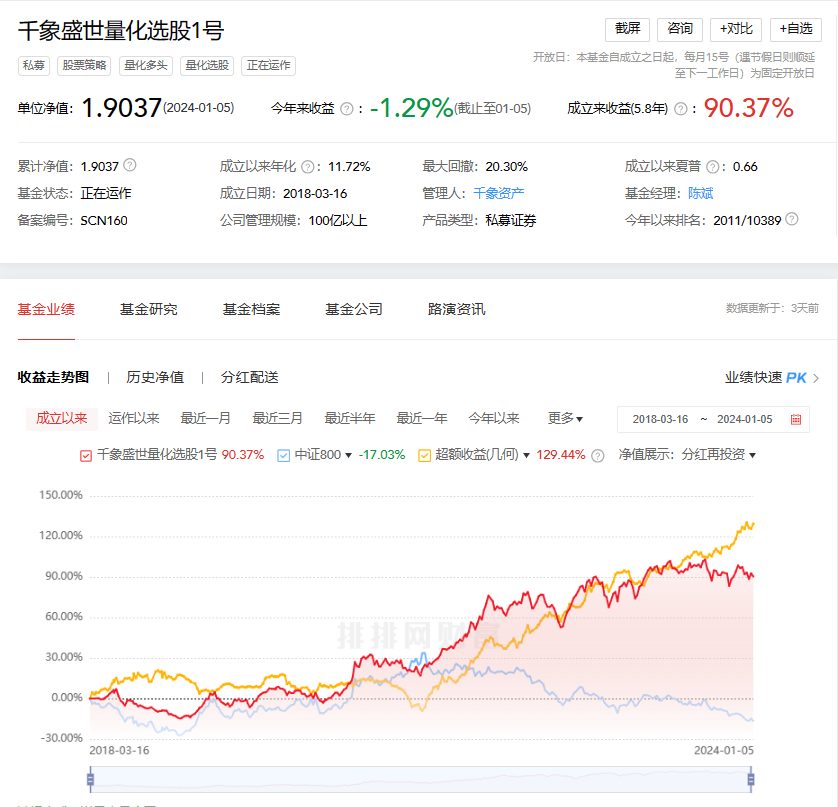
Task: Select the 今年以来 period
Action: (x=494, y=418)
